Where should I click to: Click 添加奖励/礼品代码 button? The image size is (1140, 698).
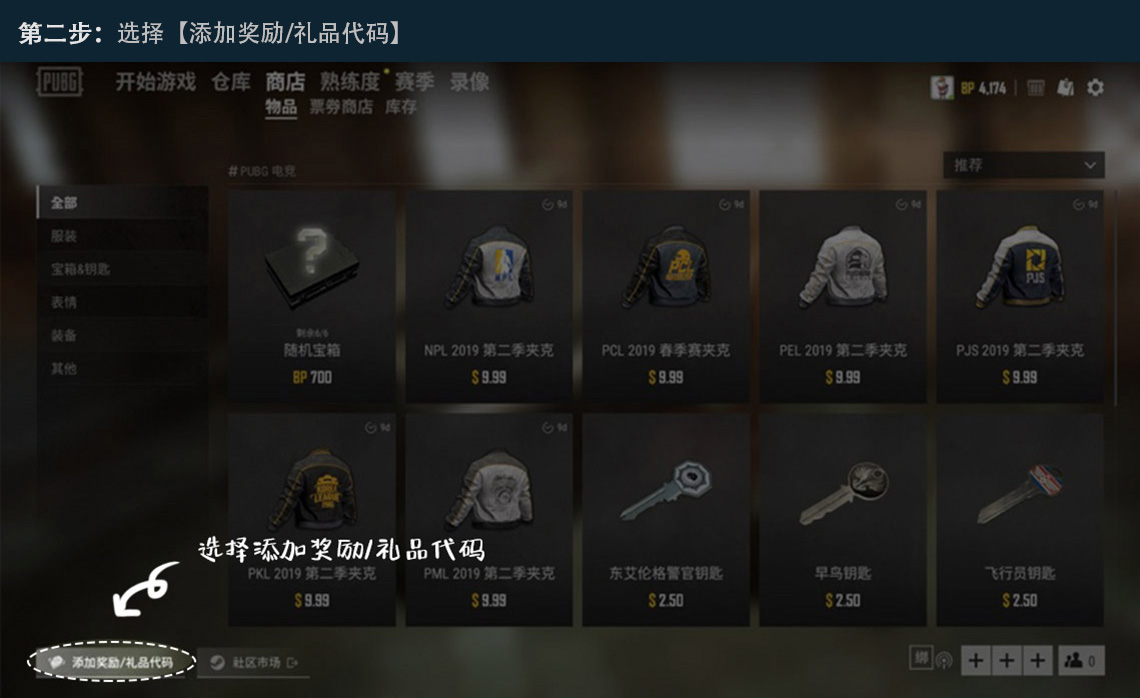111,662
